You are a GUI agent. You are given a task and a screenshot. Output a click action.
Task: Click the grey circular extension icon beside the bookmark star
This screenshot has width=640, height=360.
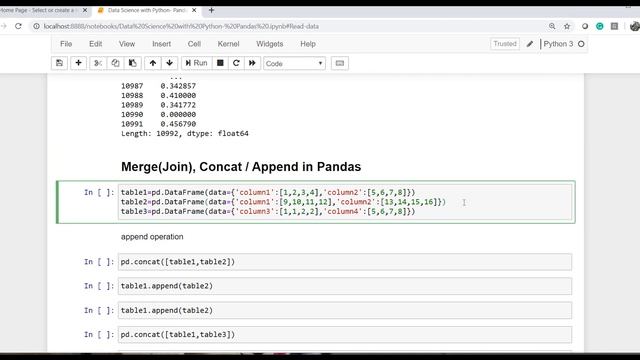pyautogui.click(x=585, y=26)
